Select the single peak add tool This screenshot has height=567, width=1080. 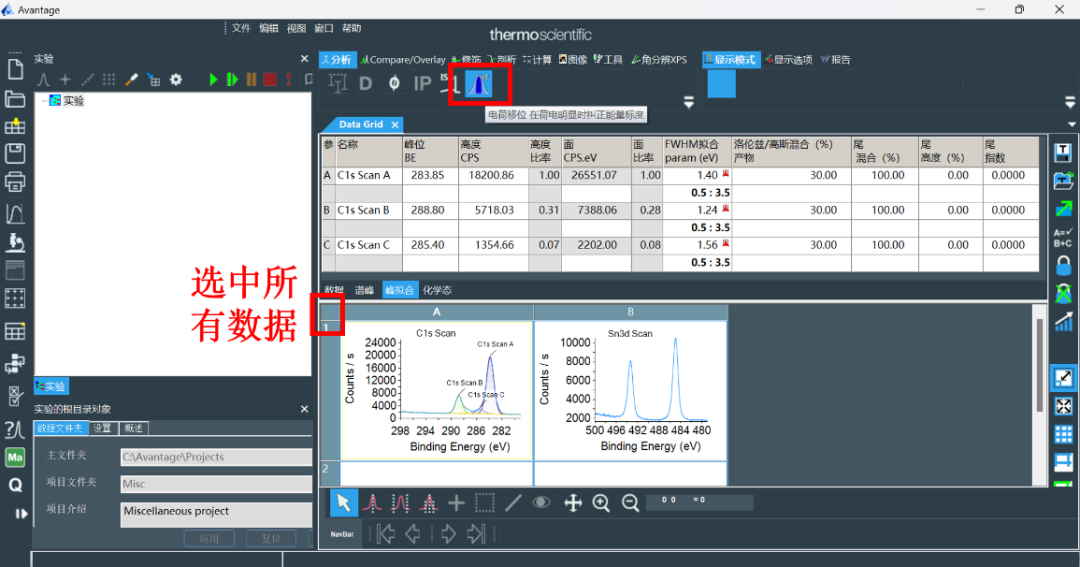point(373,503)
